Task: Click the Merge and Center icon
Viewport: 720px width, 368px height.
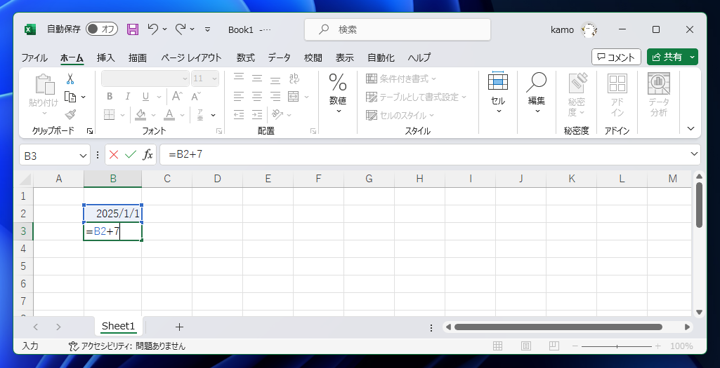Action: [293, 96]
